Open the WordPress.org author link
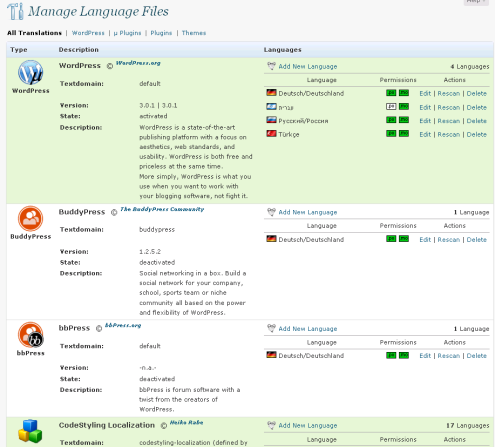Screen dimensions: 495x447 point(138,63)
